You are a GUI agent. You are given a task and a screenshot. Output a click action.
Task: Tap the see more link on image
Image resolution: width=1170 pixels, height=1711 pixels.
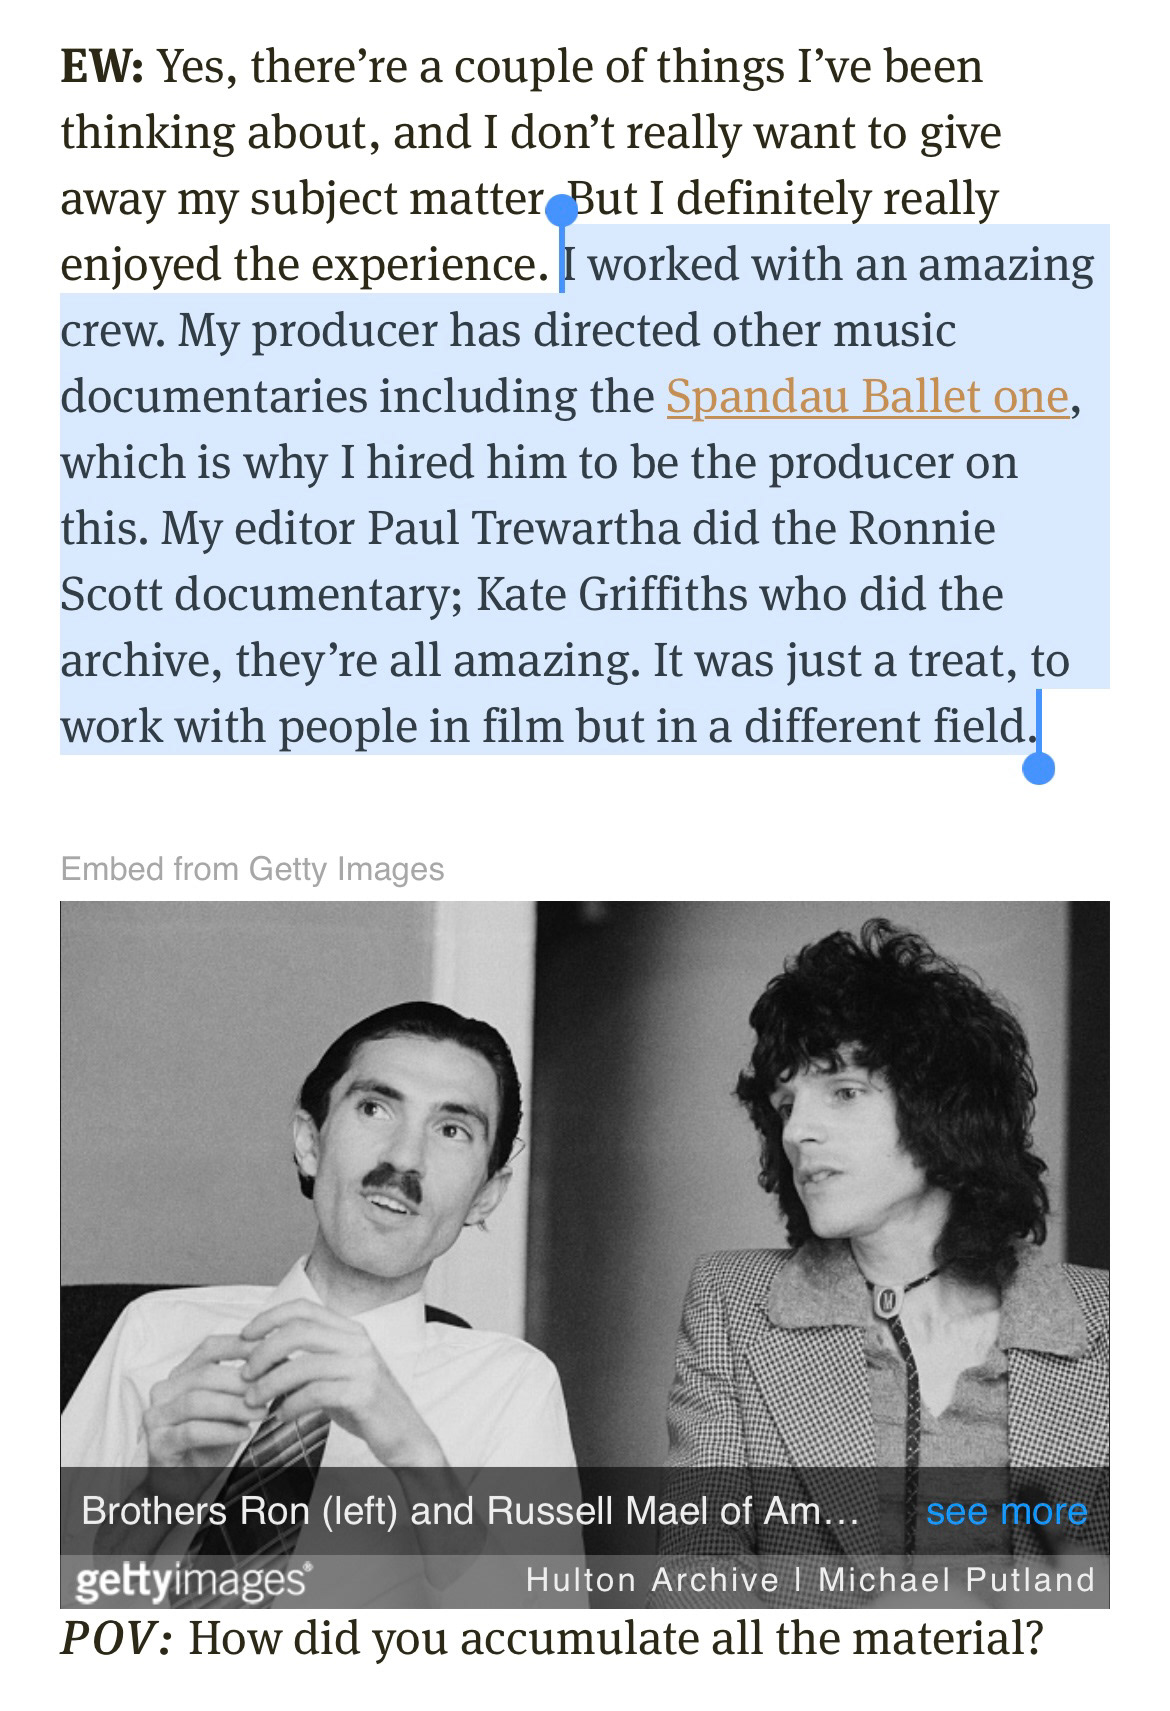[x=1006, y=1511]
